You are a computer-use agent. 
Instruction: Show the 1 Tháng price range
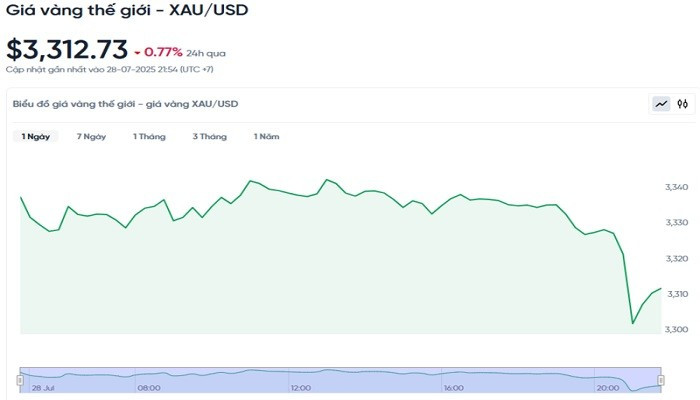(149, 136)
